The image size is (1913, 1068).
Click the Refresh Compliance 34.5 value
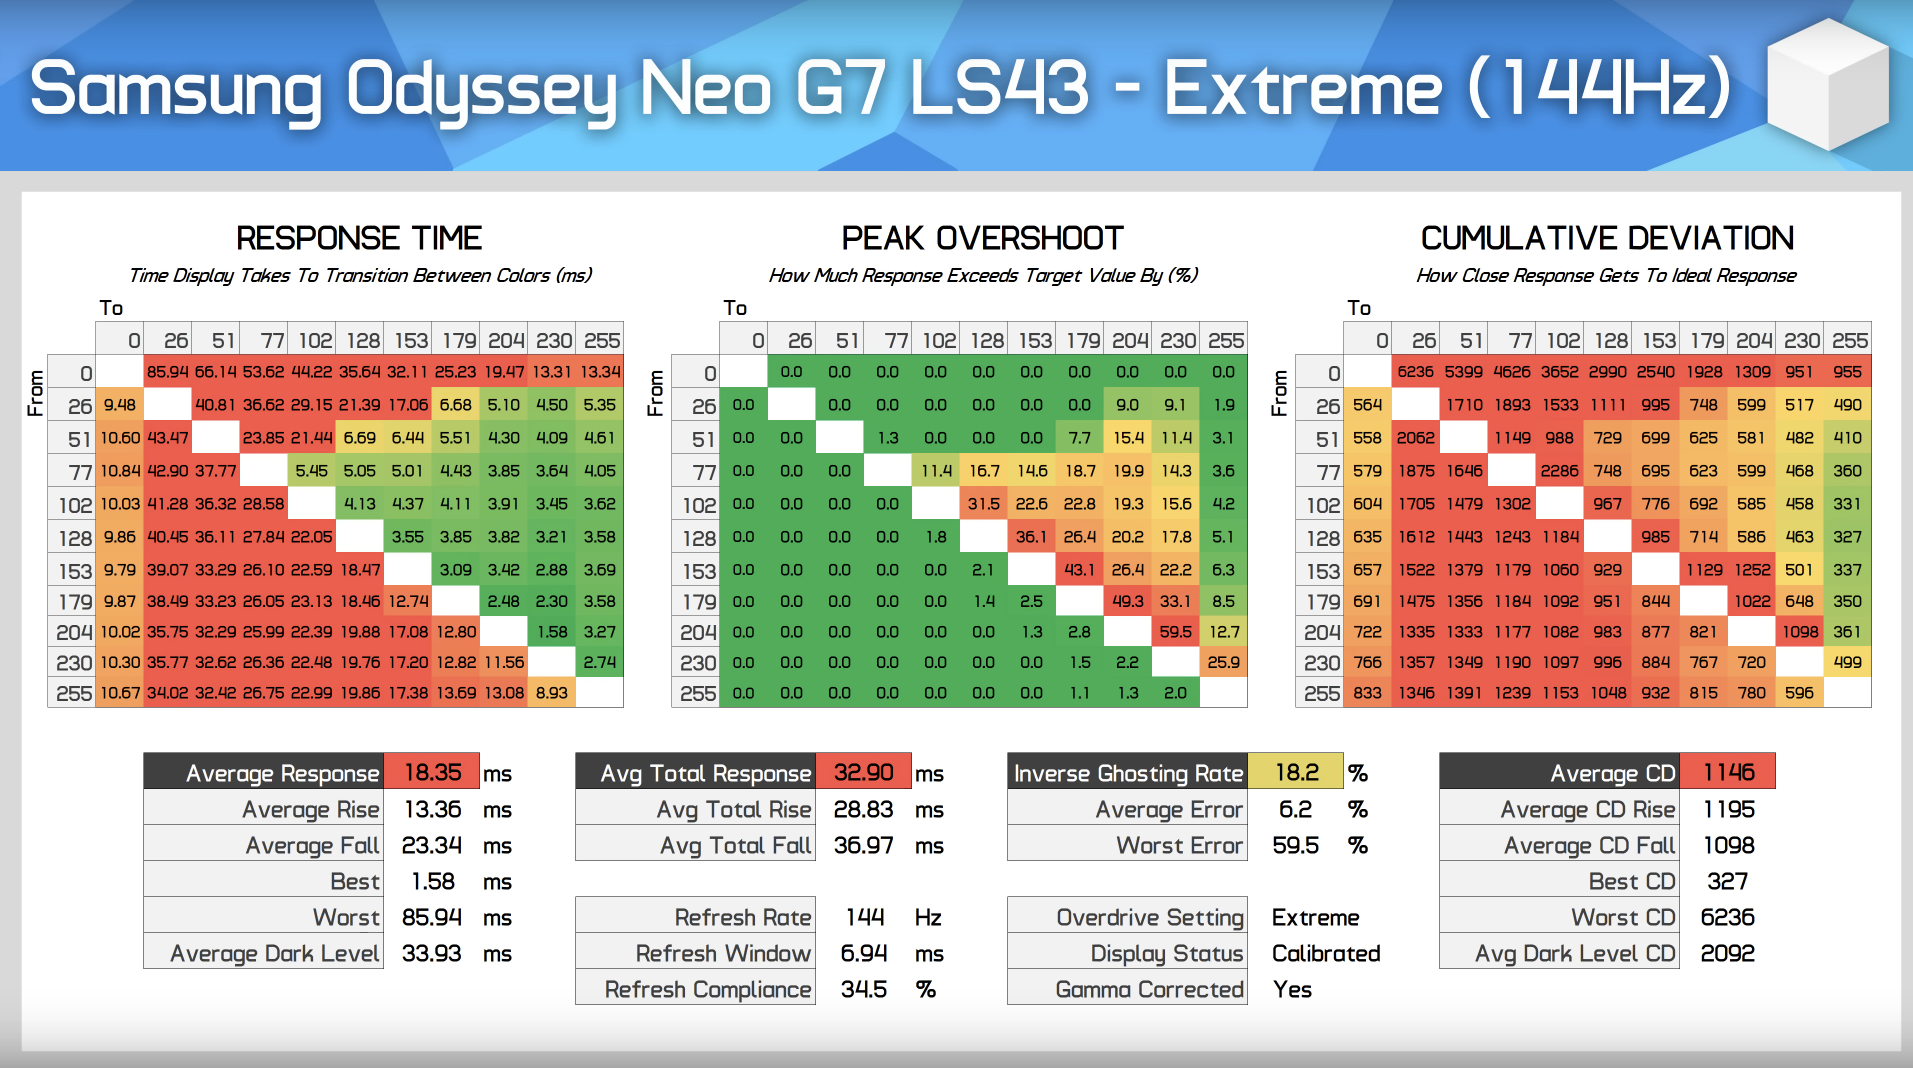point(864,989)
